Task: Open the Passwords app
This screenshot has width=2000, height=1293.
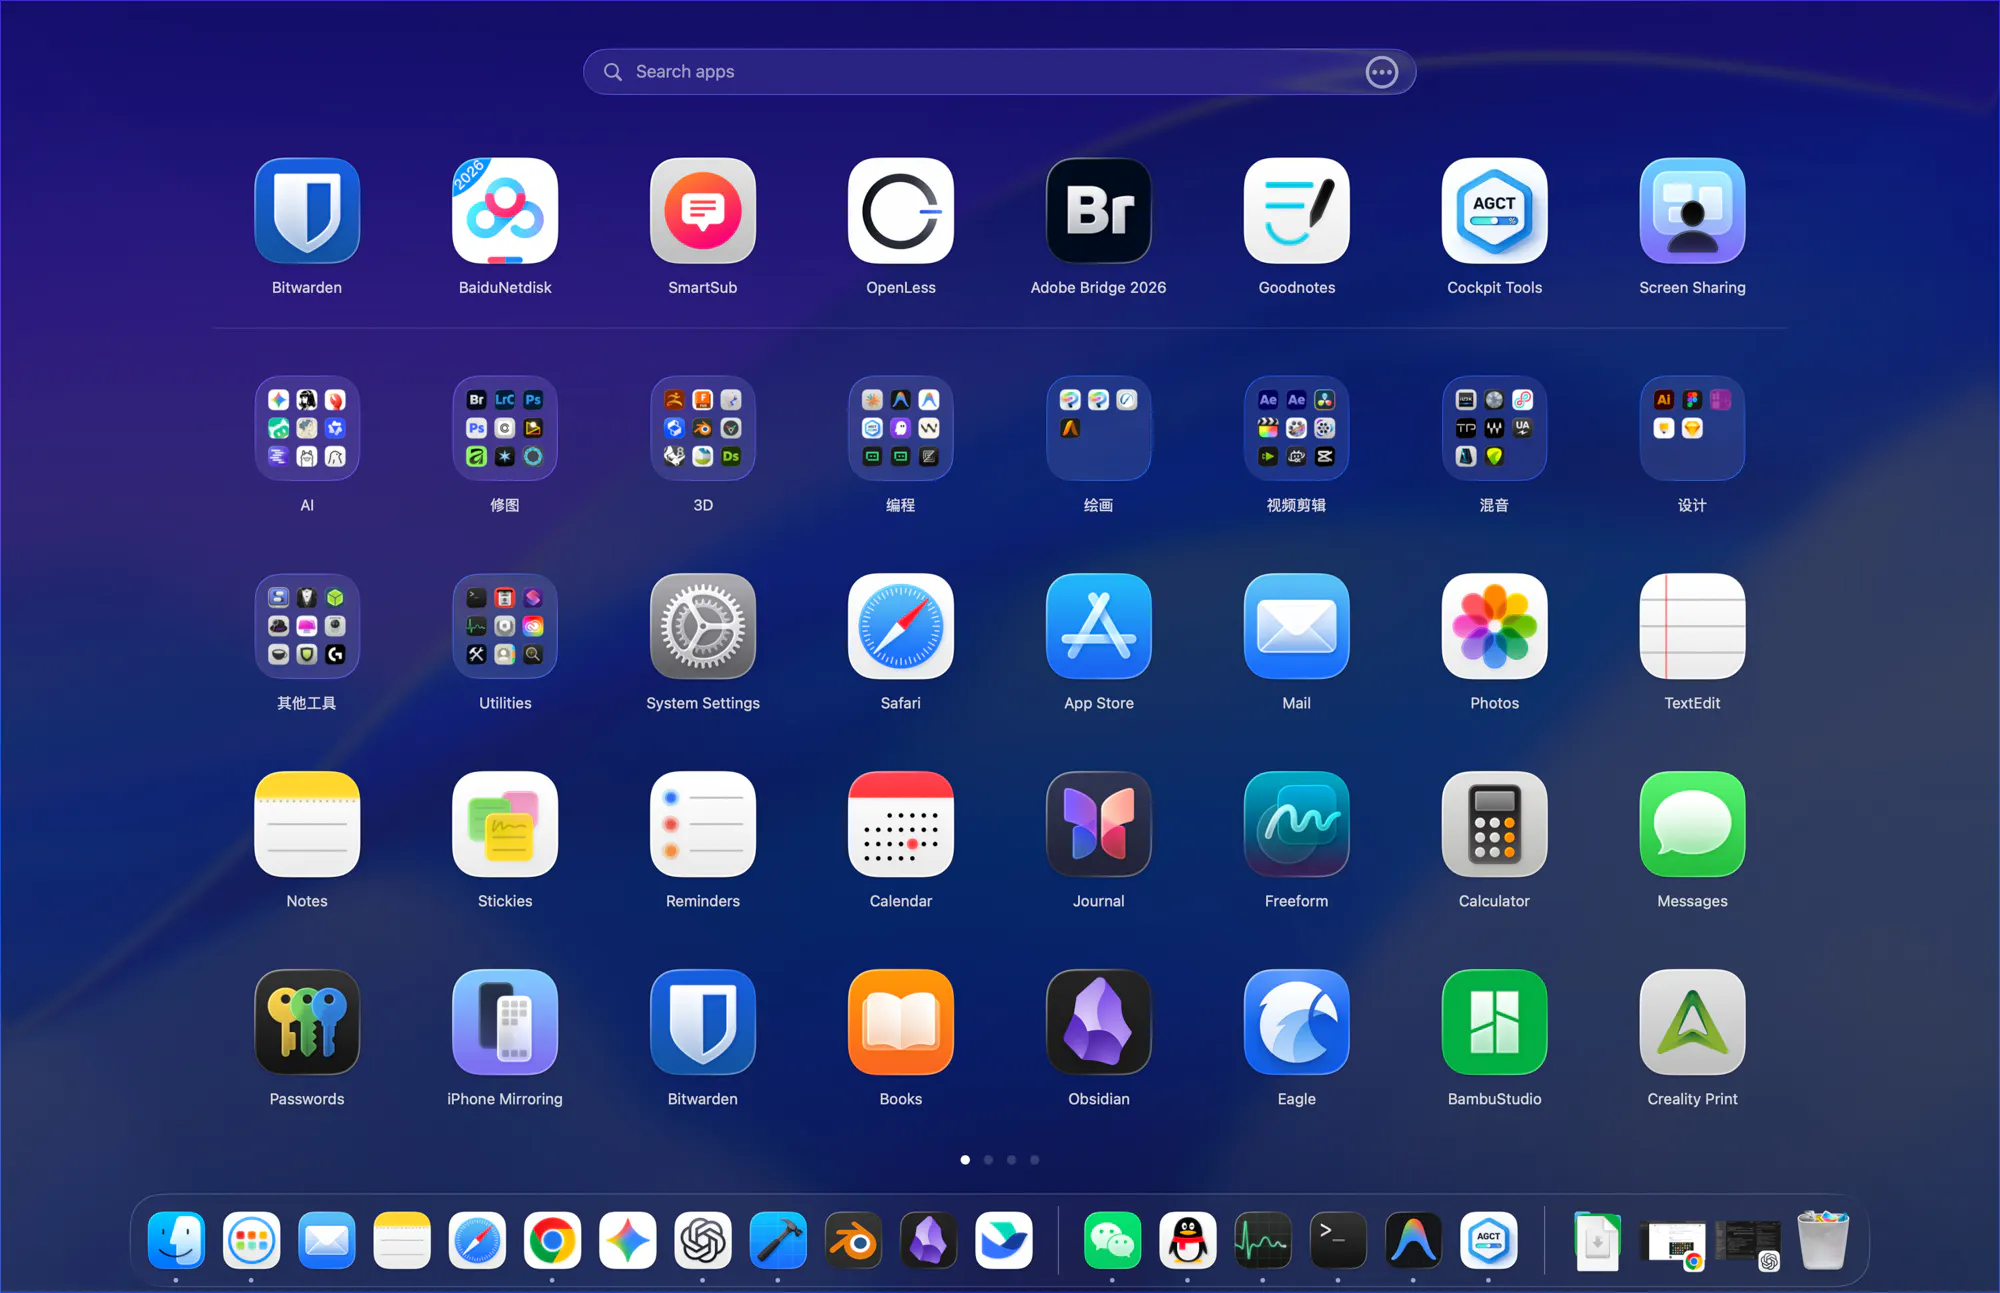Action: [307, 1022]
